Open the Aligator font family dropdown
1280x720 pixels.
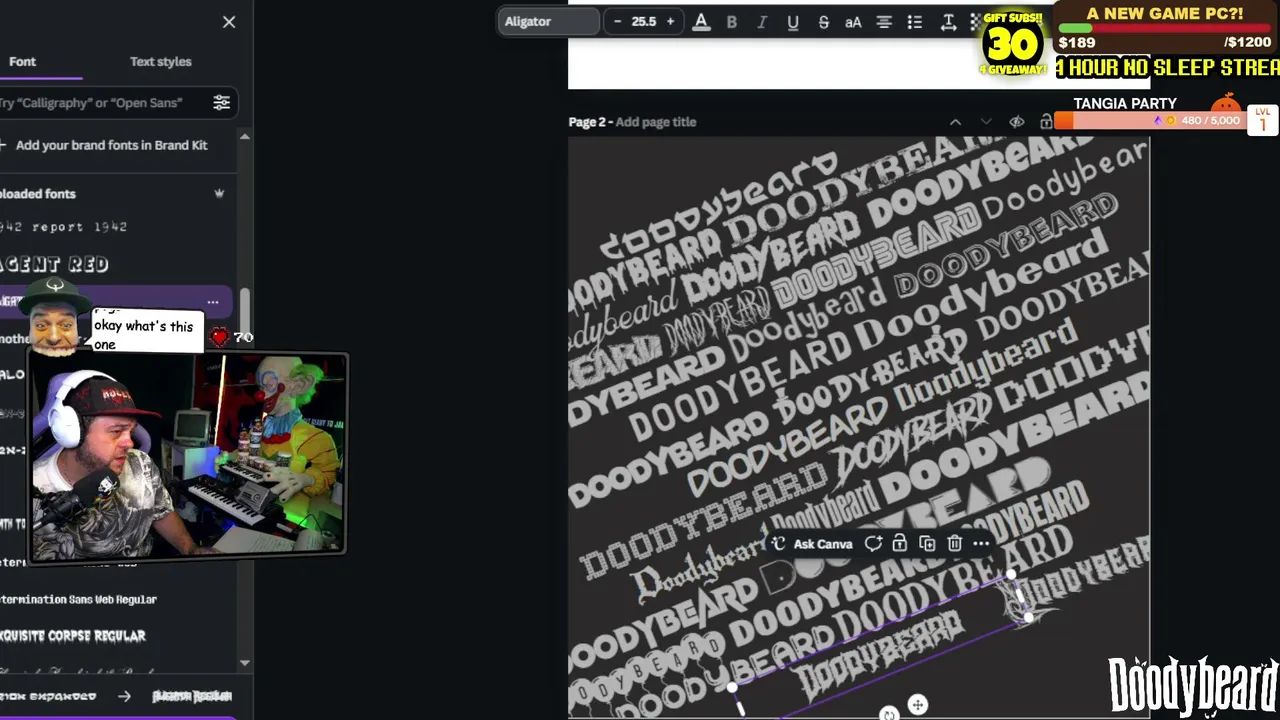pyautogui.click(x=549, y=22)
